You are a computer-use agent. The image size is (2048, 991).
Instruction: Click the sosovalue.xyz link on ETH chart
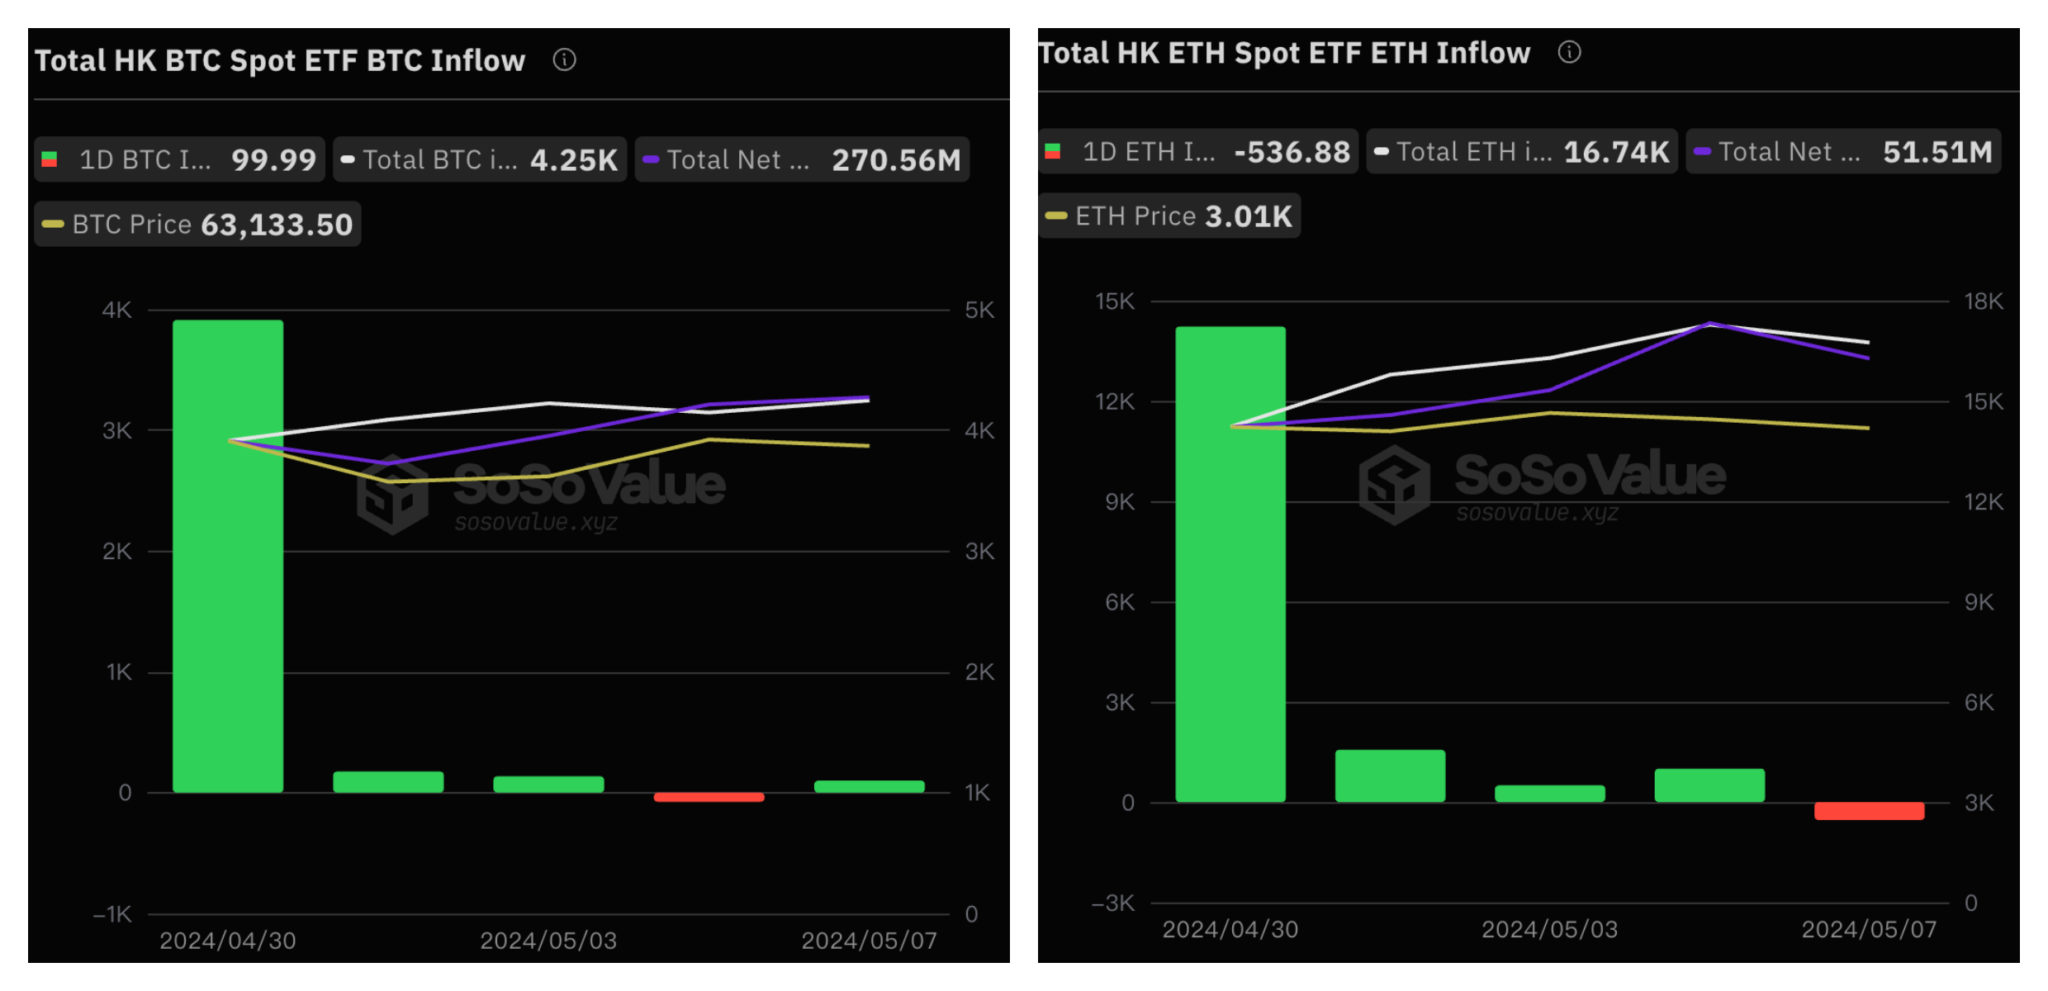(x=1537, y=513)
